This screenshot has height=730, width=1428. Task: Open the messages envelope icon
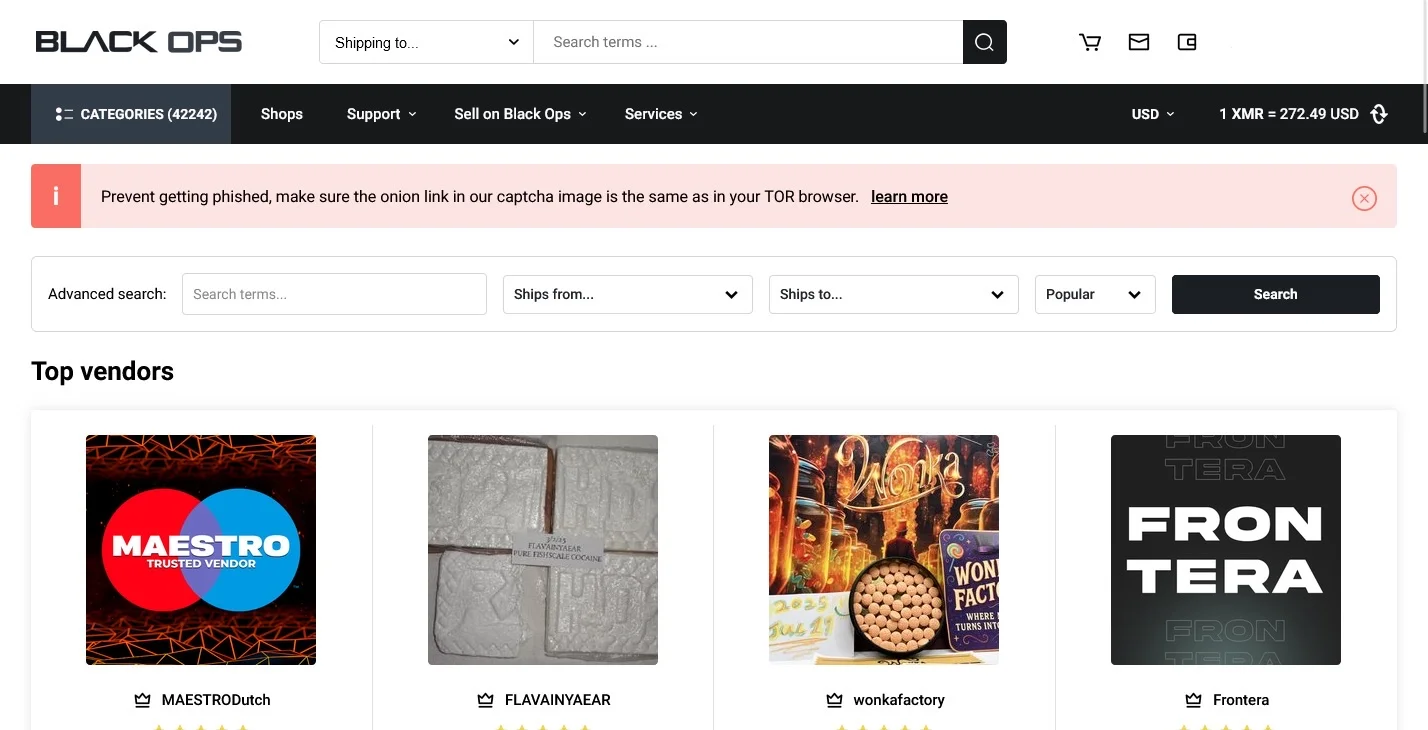pyautogui.click(x=1138, y=42)
